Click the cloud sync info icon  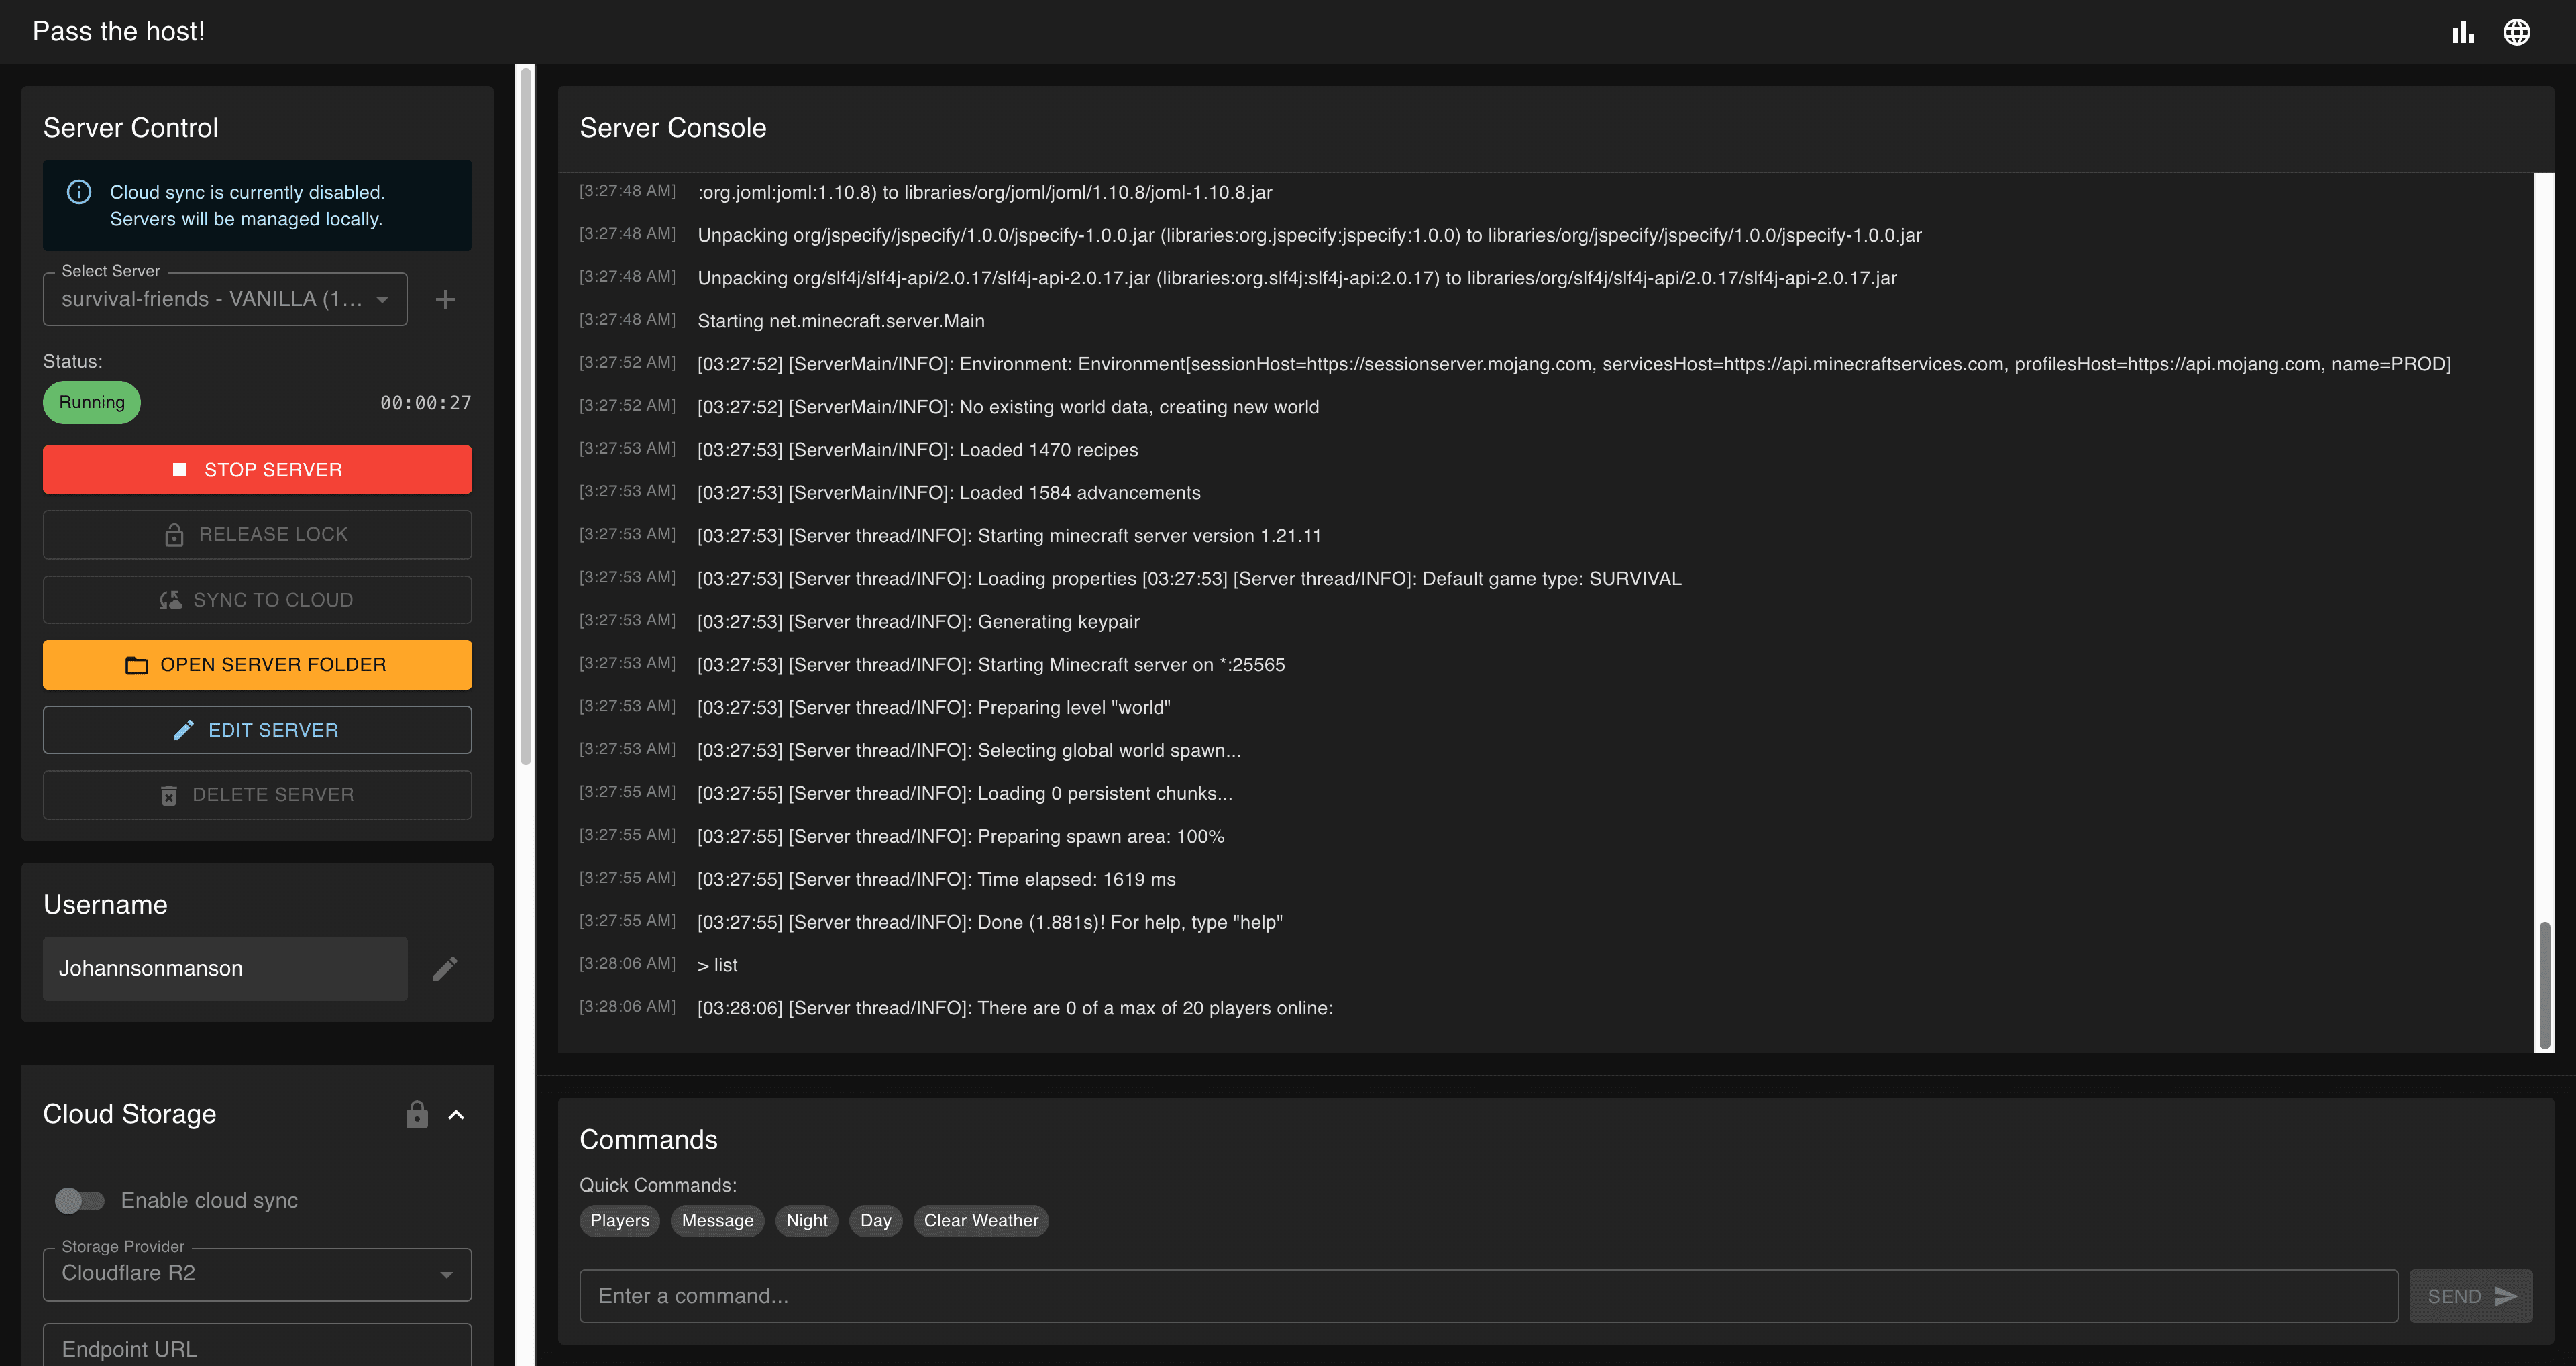pos(79,192)
